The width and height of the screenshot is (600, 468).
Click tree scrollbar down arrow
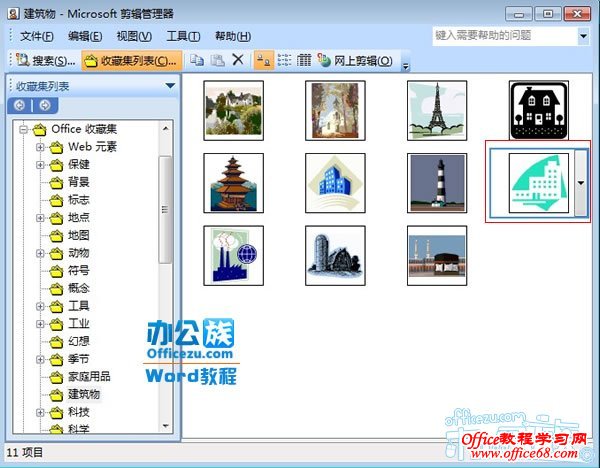click(x=165, y=426)
